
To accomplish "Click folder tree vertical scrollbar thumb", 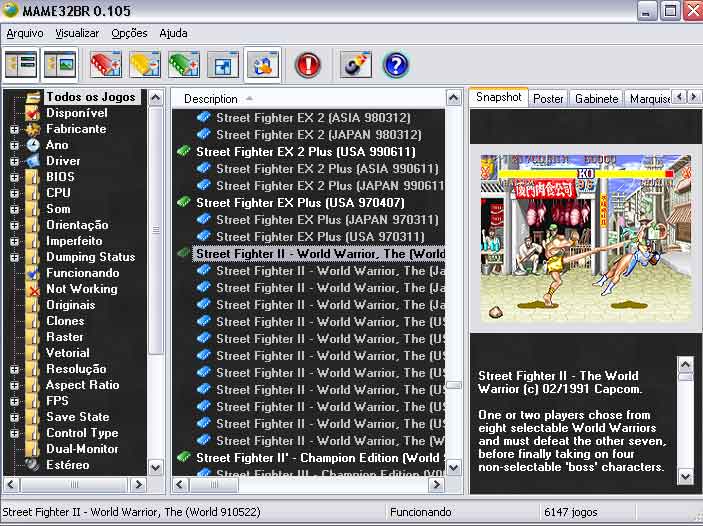I will pyautogui.click(x=156, y=230).
